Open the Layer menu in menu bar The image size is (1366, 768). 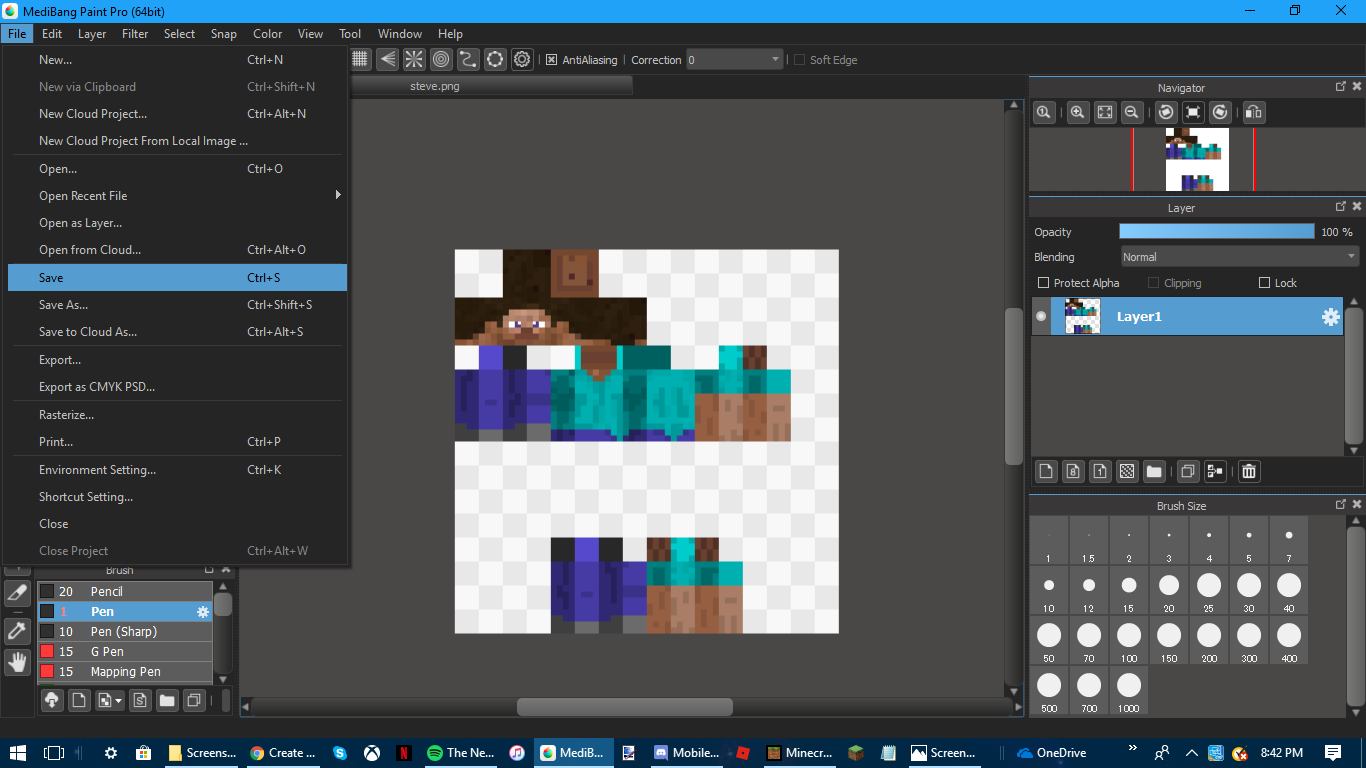point(92,33)
